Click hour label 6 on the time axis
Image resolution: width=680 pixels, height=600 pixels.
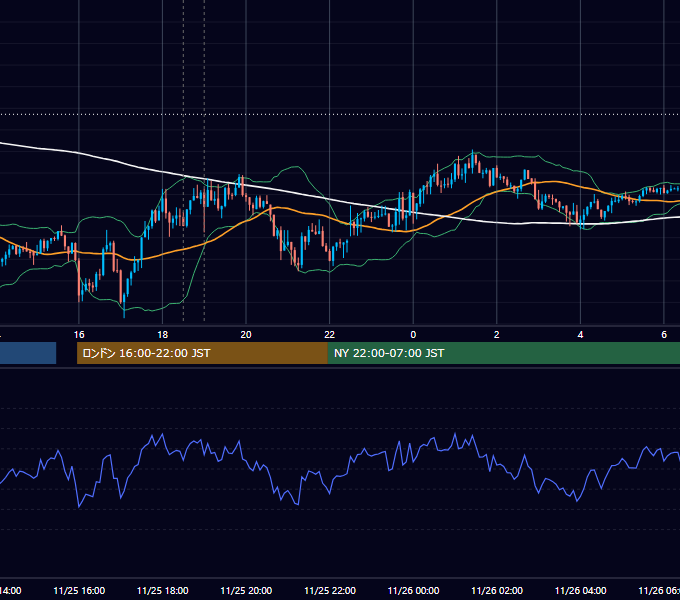[664, 335]
